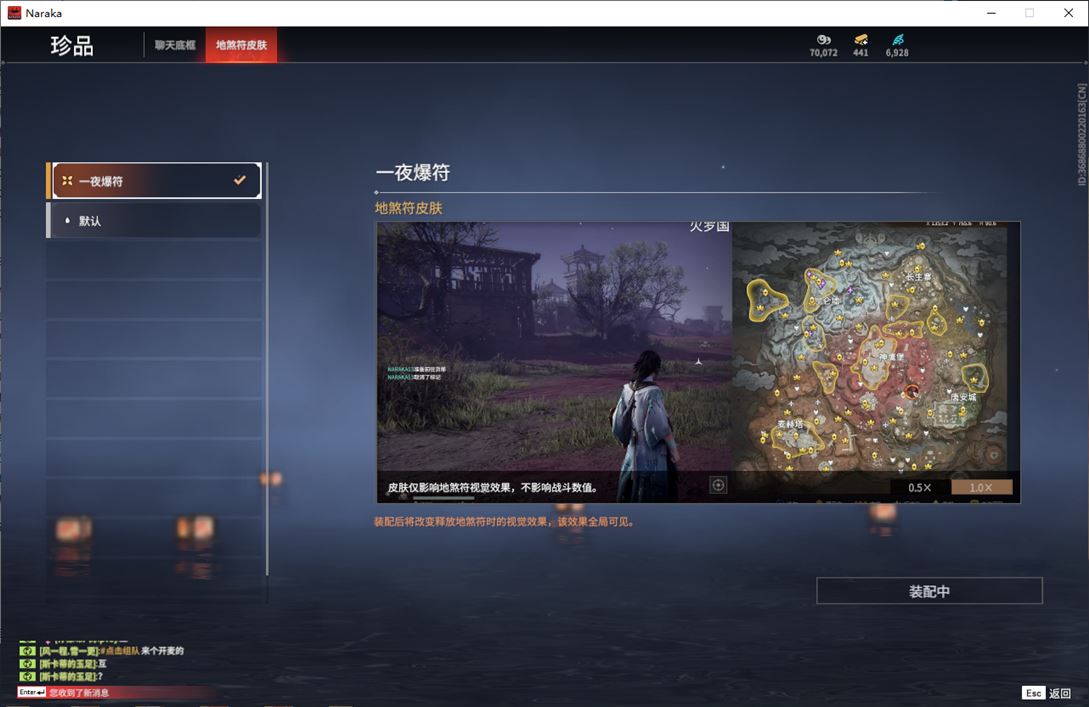Click the skin list scrollbar
The image size is (1089, 707).
point(267,368)
